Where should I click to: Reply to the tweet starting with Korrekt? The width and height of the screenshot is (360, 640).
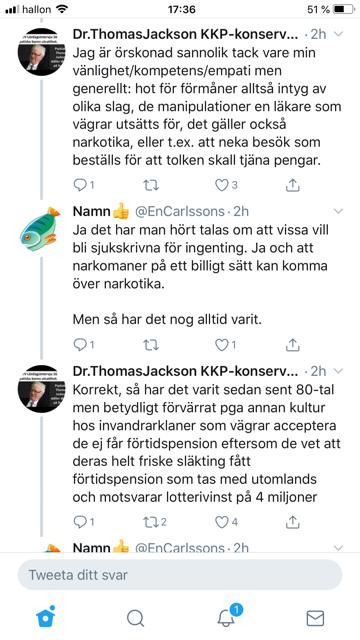point(80,521)
